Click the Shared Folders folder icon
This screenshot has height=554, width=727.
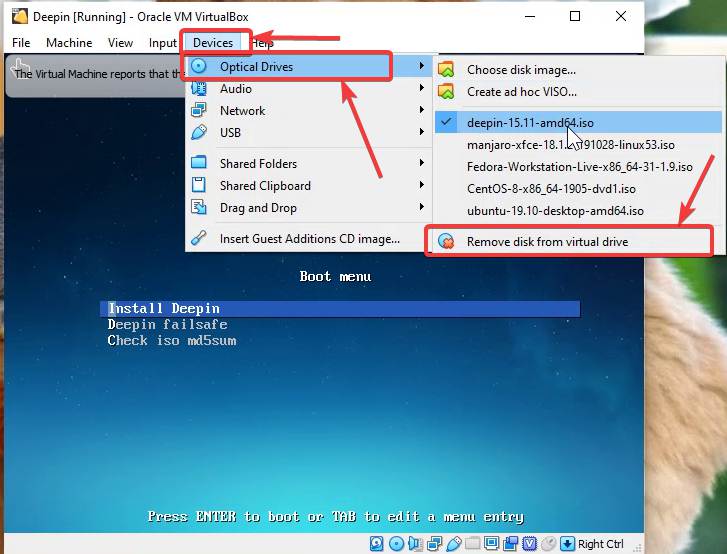(x=199, y=162)
